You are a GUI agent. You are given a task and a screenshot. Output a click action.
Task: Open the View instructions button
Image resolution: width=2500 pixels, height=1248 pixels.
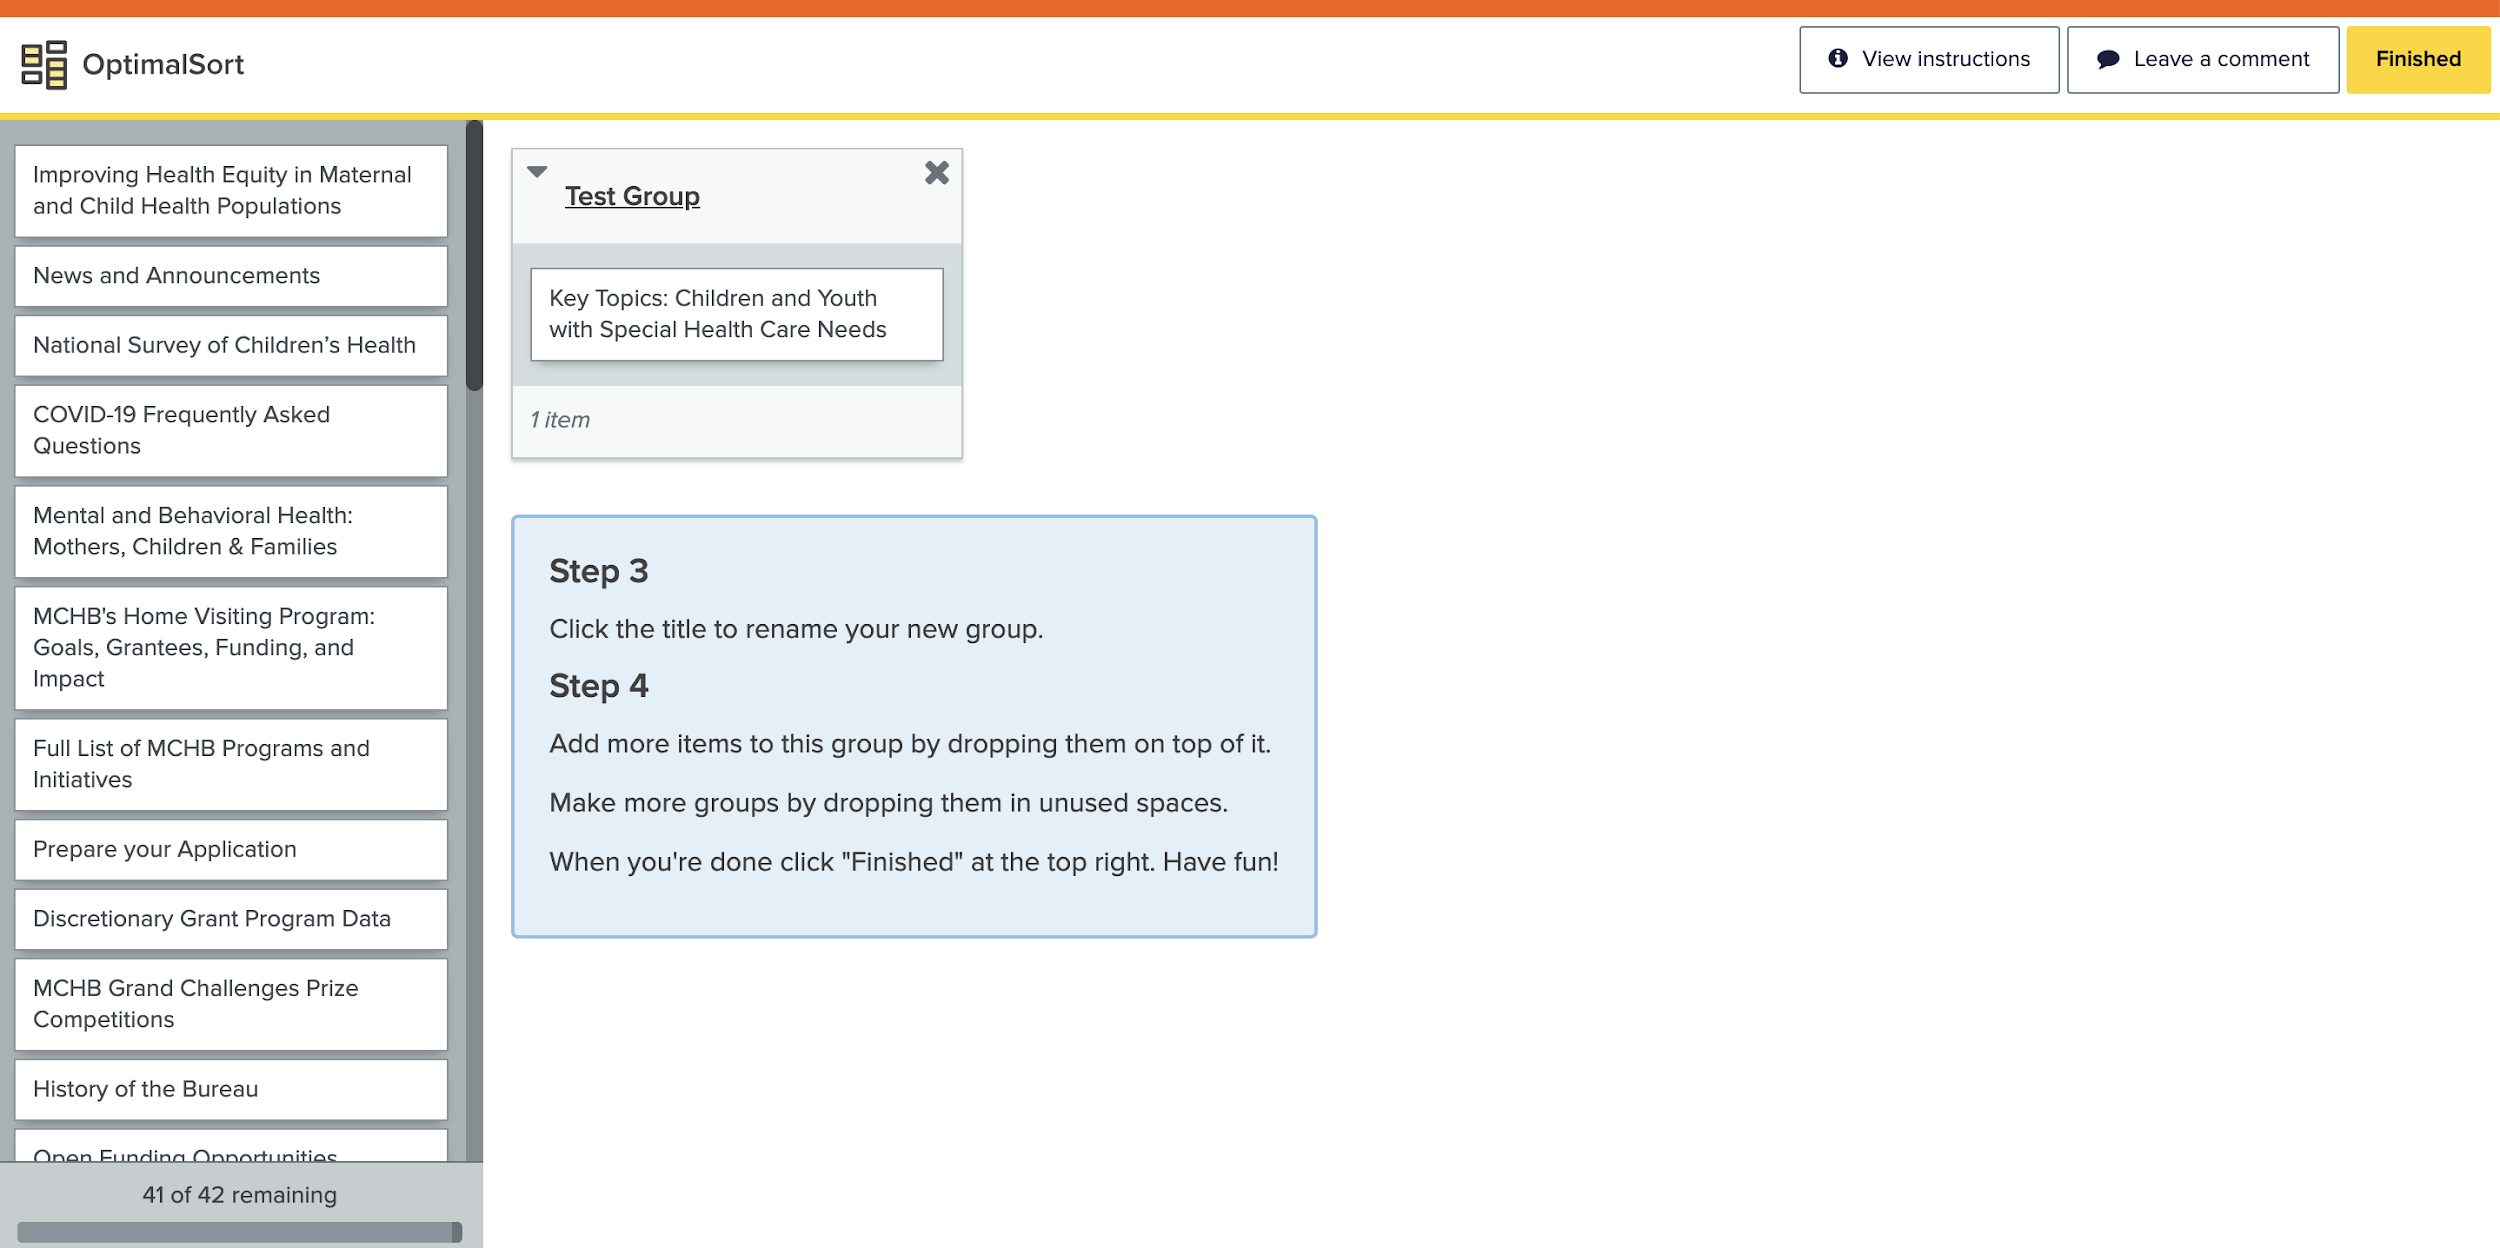(1928, 59)
